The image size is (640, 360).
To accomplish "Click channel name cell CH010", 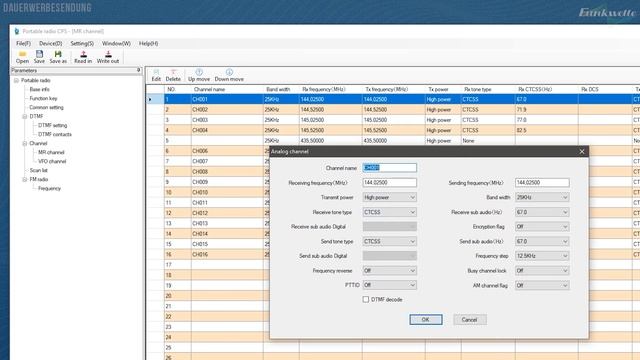I will (227, 192).
